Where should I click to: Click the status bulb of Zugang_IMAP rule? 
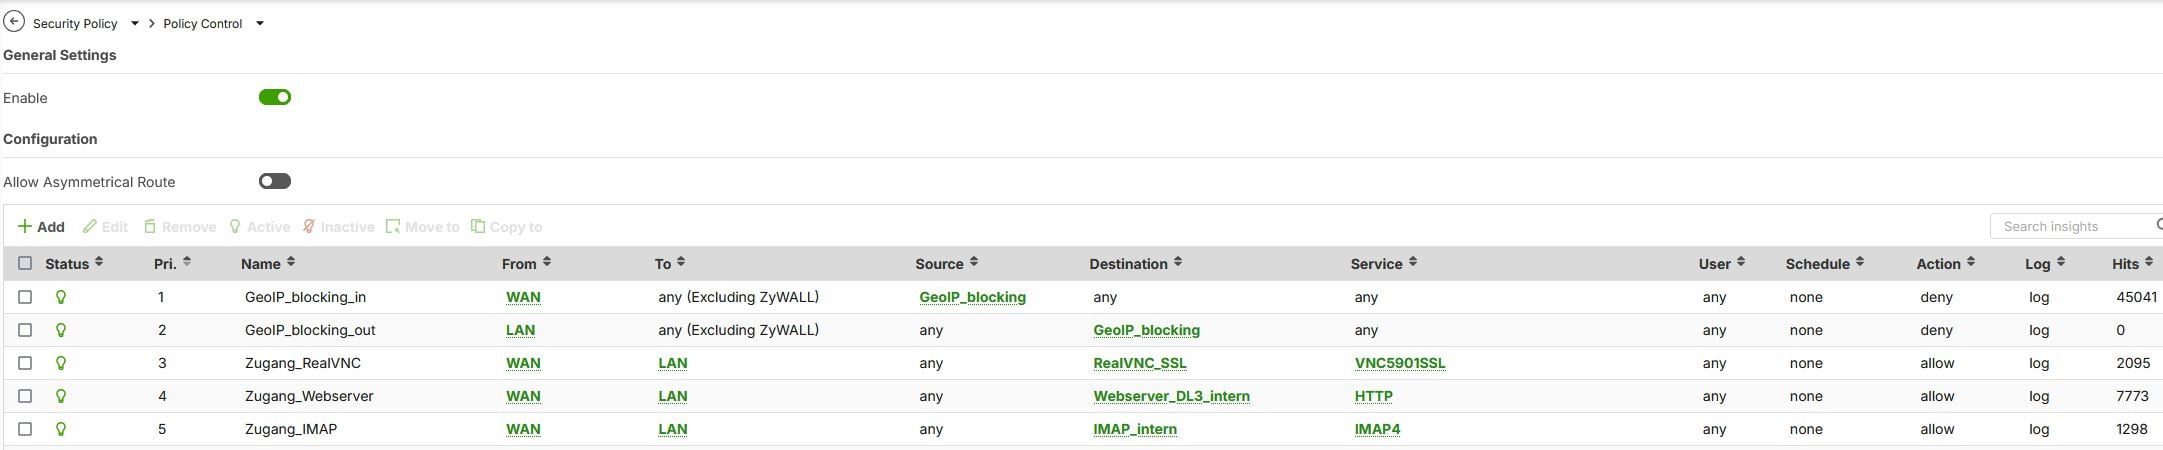click(61, 429)
